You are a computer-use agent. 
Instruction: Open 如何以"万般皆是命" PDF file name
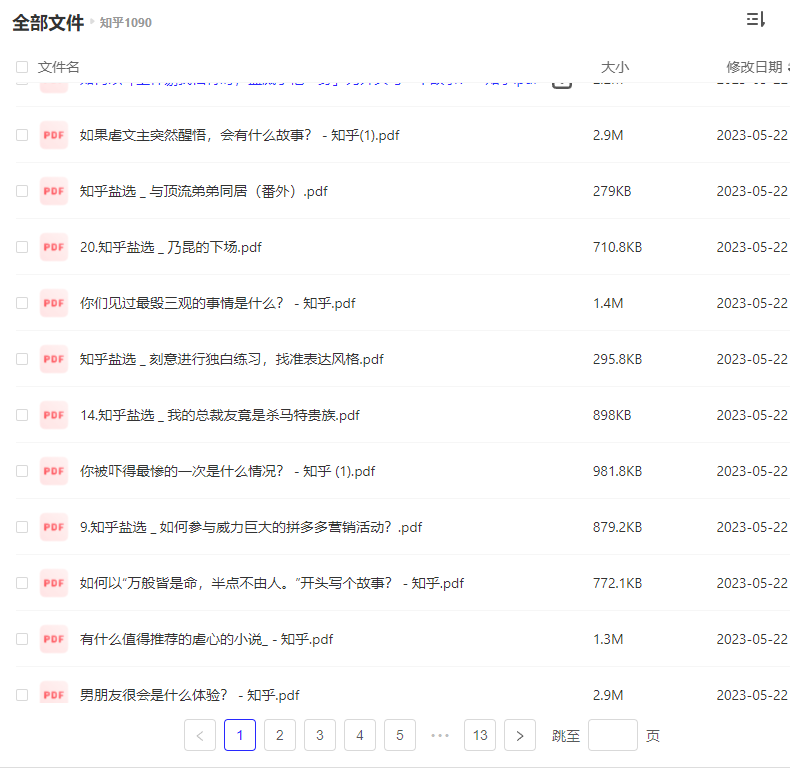271,583
